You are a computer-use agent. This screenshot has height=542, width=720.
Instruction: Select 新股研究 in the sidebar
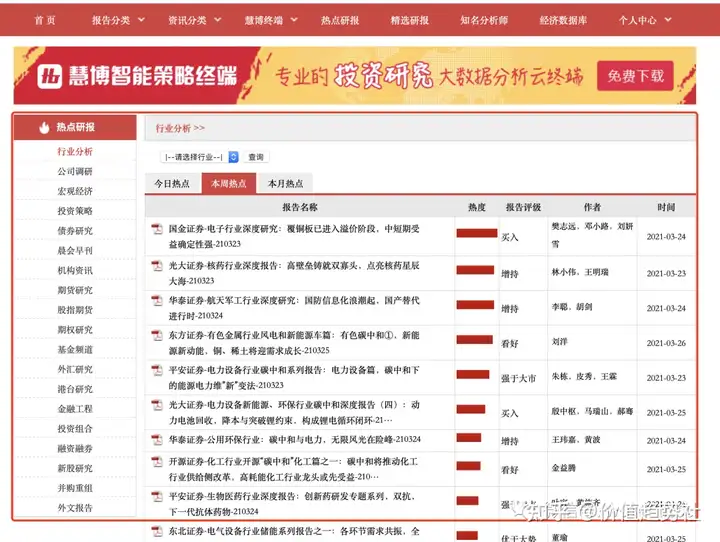[75, 469]
